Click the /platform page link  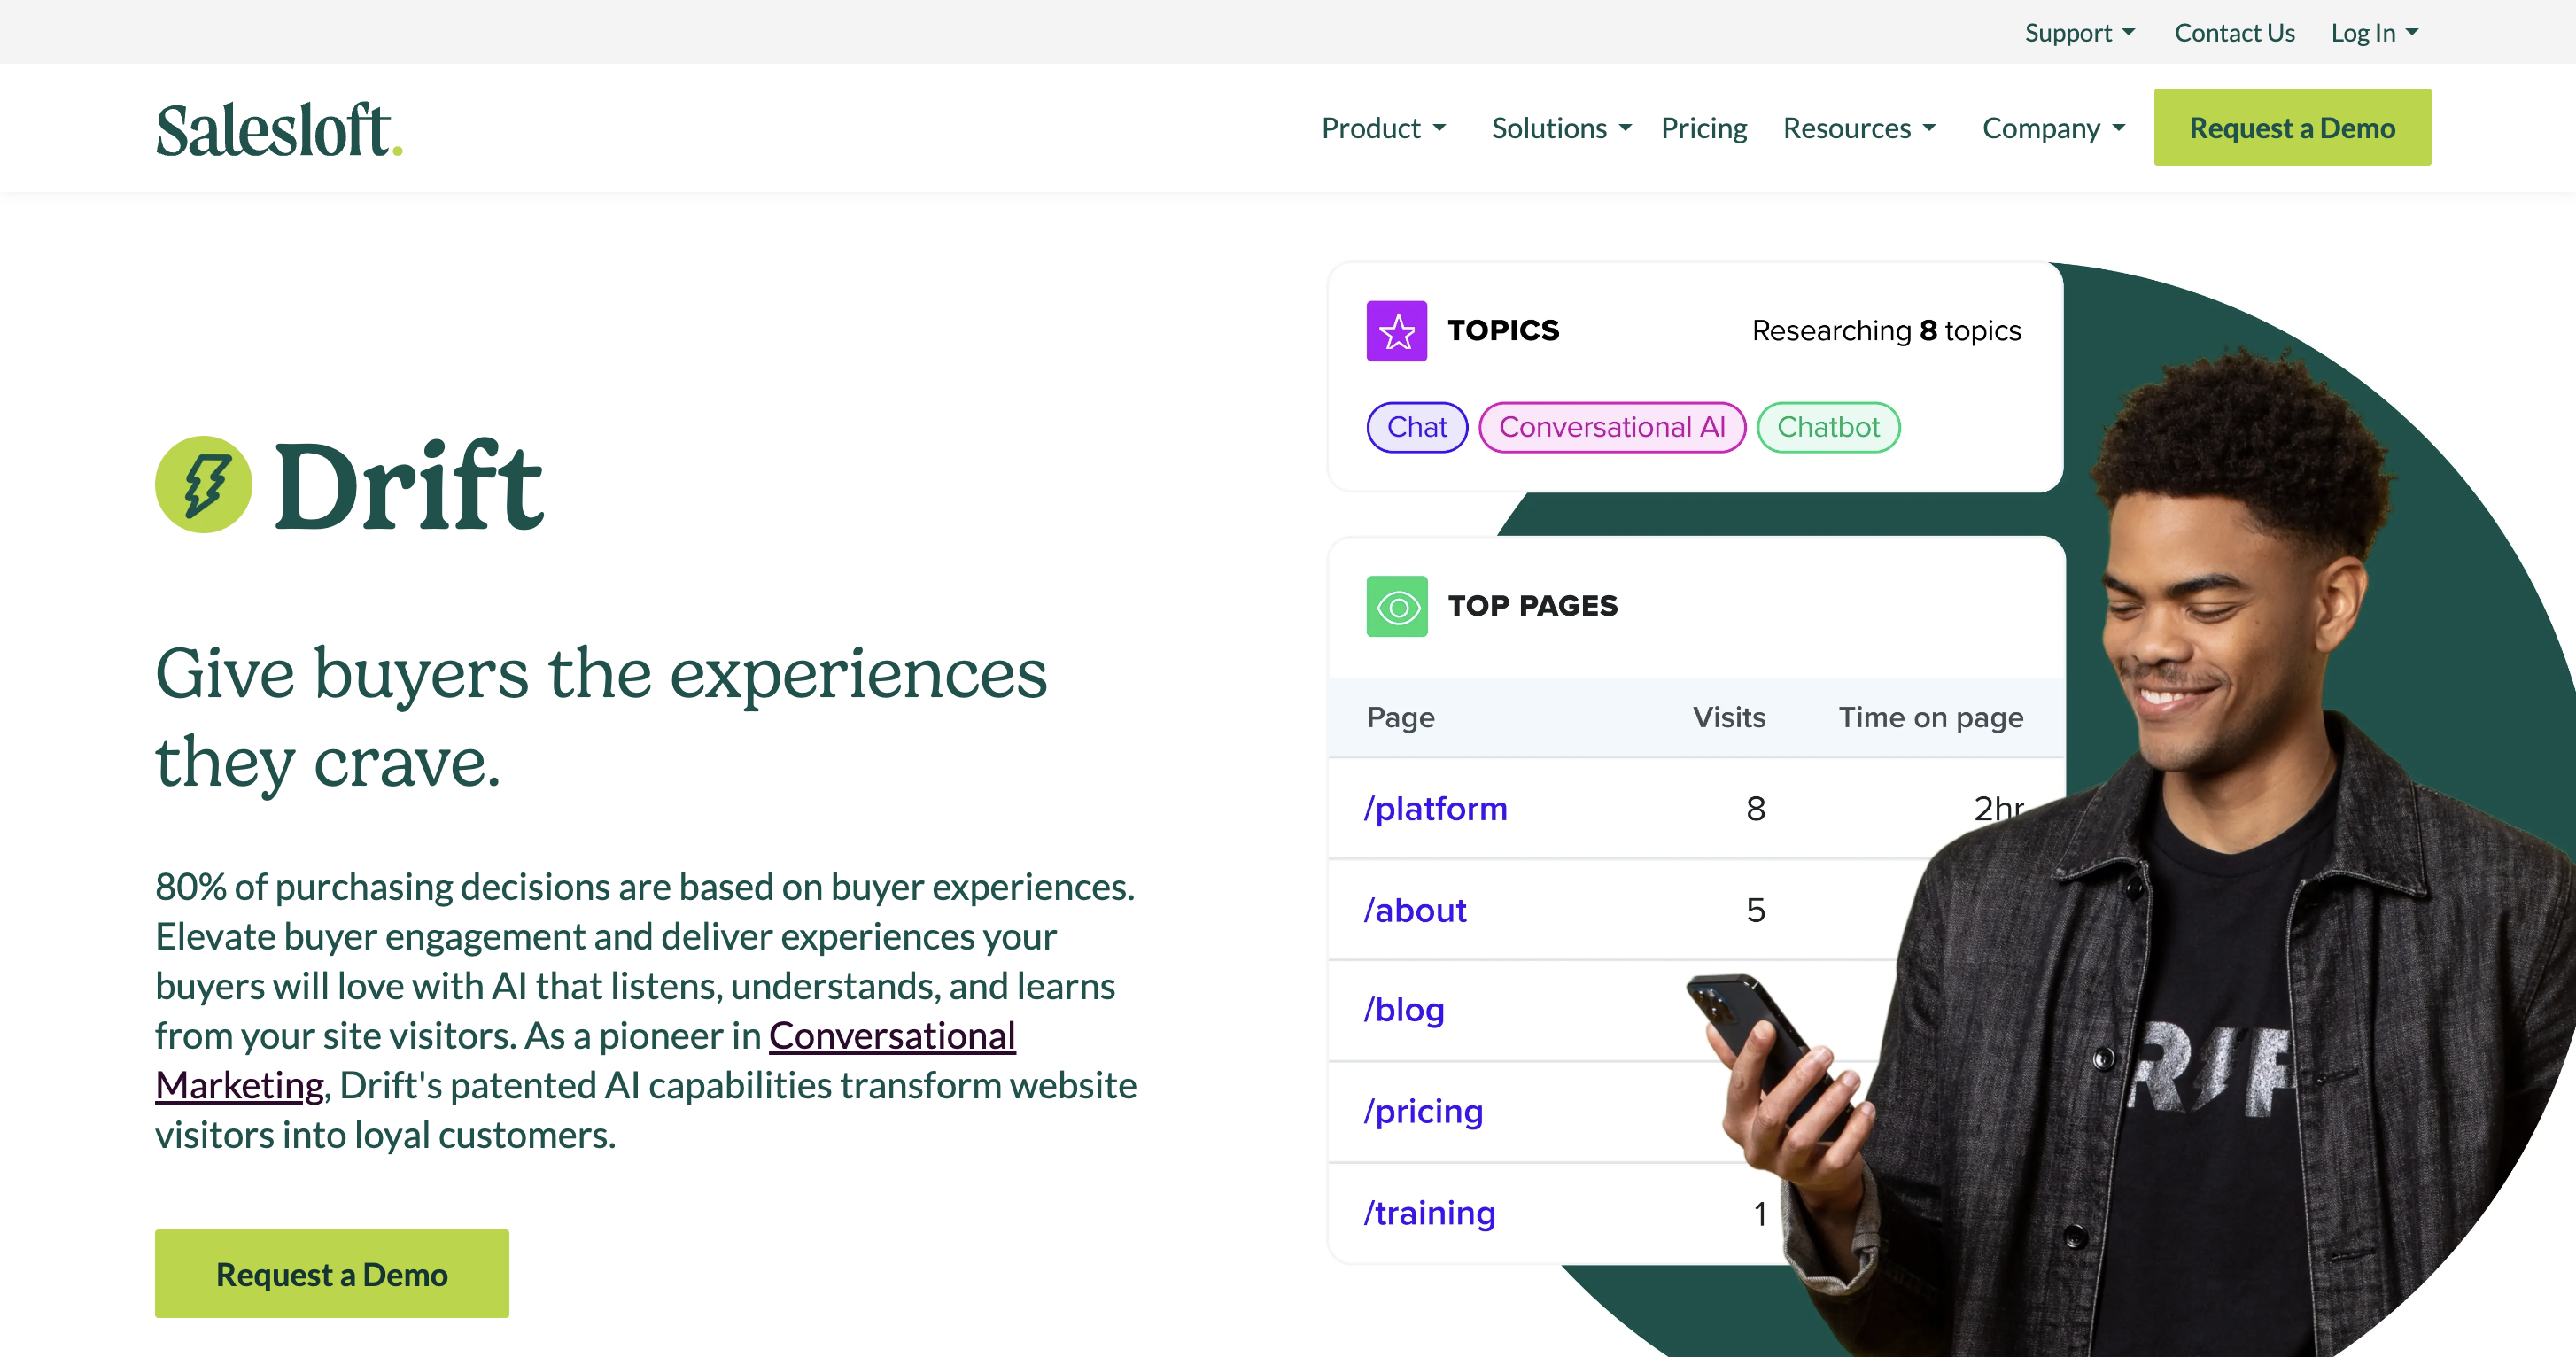pos(1436,808)
